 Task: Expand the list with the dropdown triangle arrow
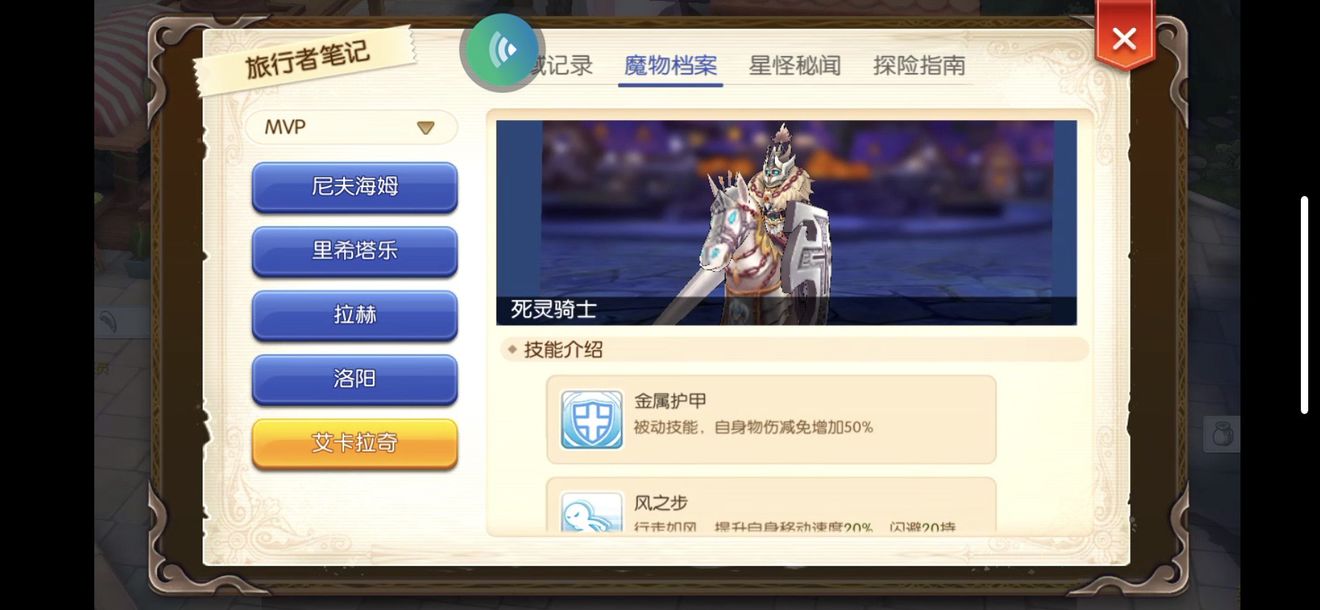pos(425,128)
